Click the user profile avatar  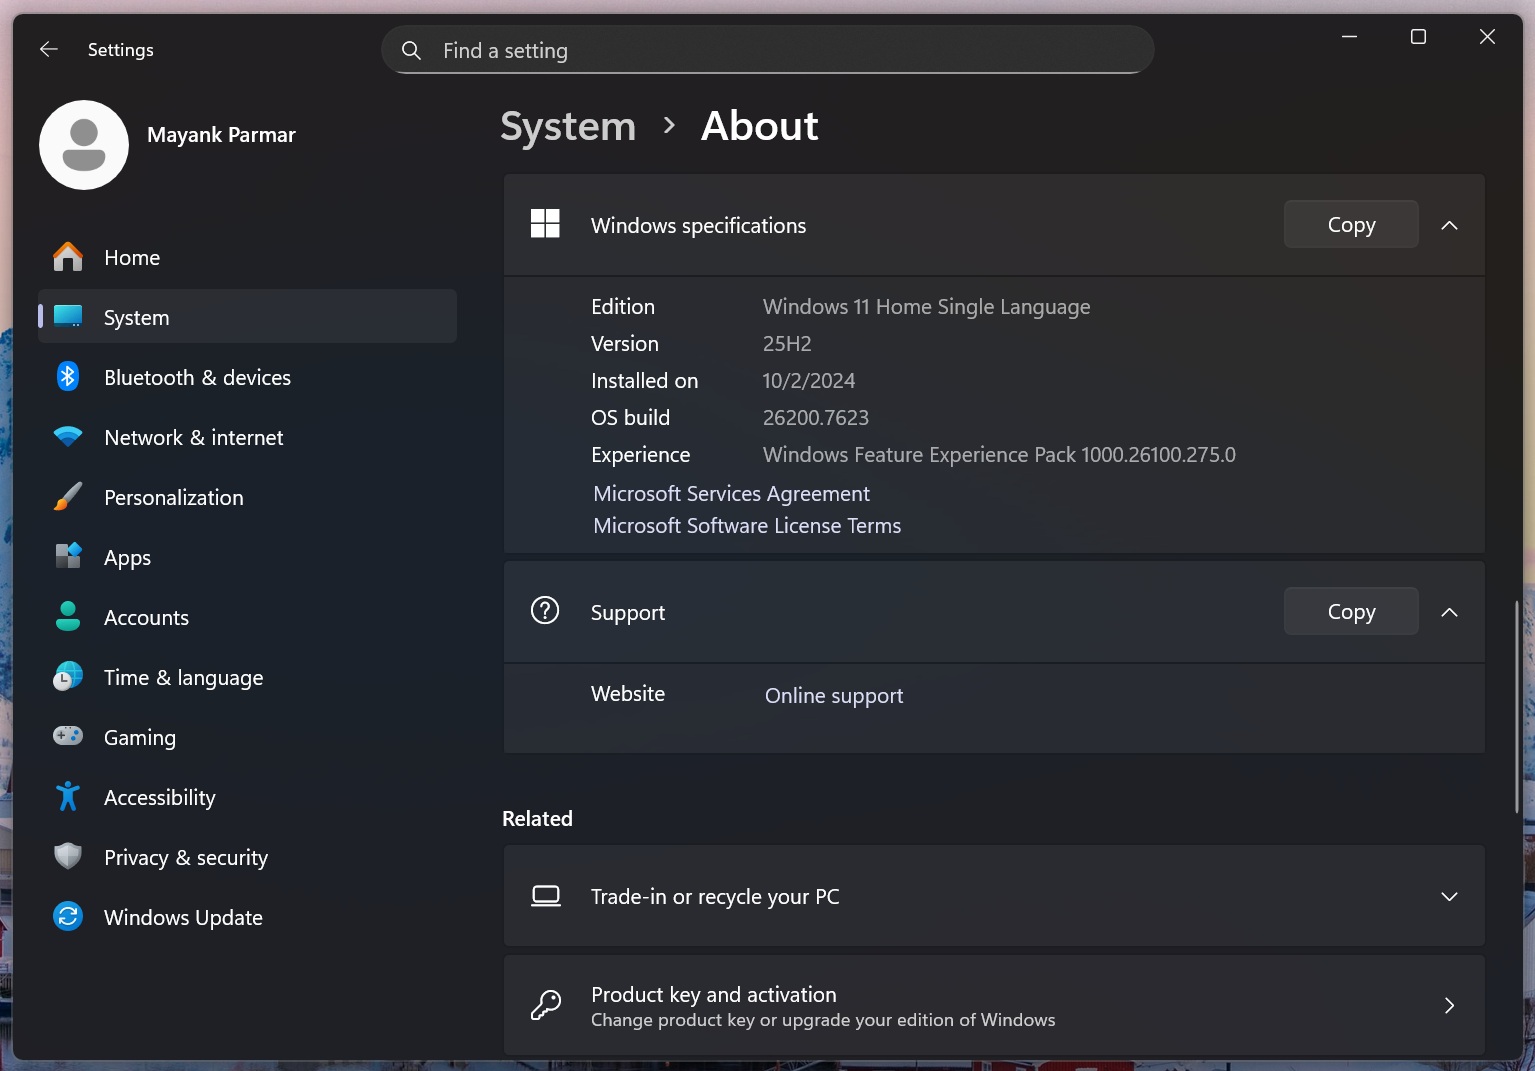84,144
